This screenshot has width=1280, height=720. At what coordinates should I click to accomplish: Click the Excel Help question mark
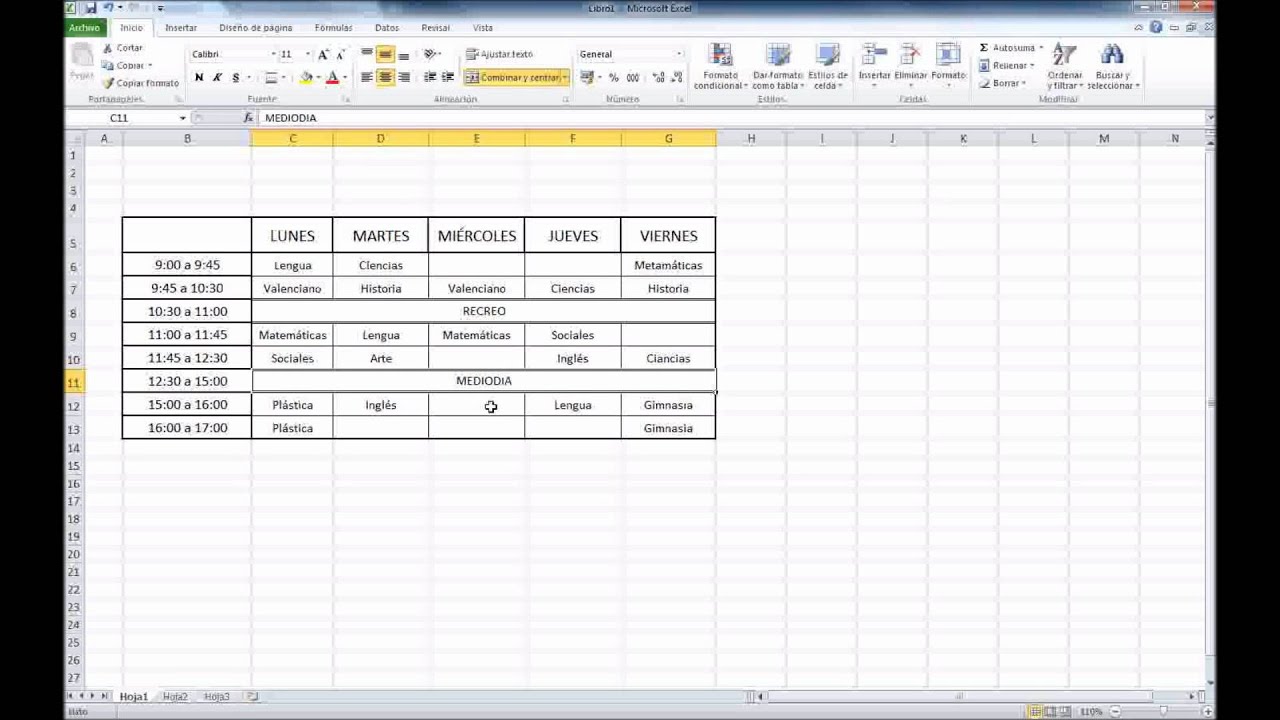1156,28
